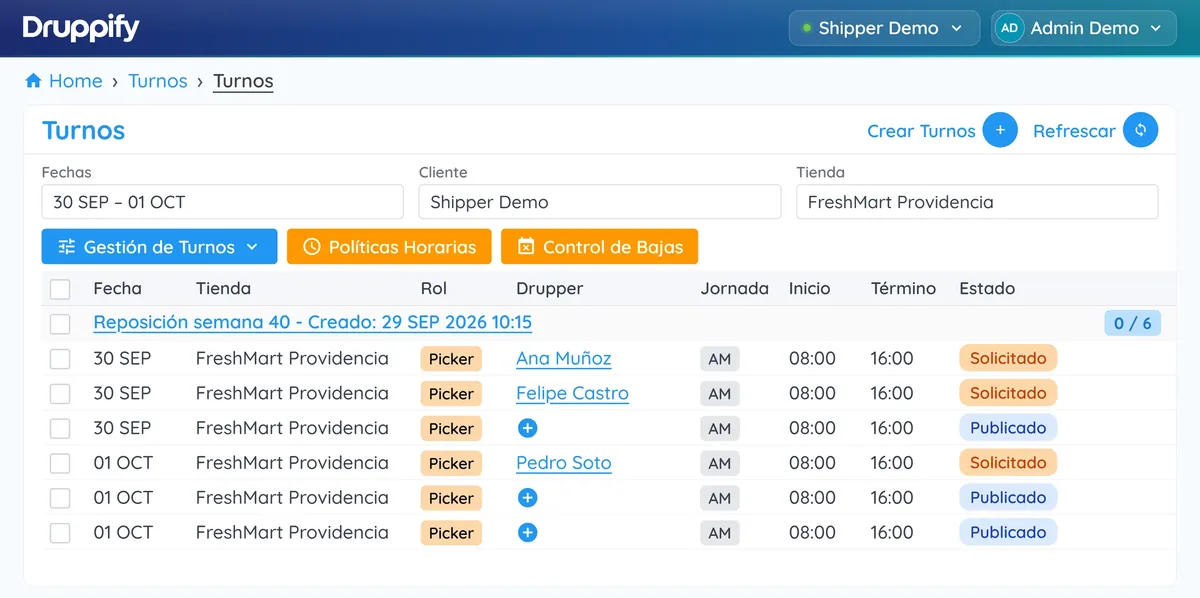Open first Turnos breadcrumb link

tap(158, 81)
